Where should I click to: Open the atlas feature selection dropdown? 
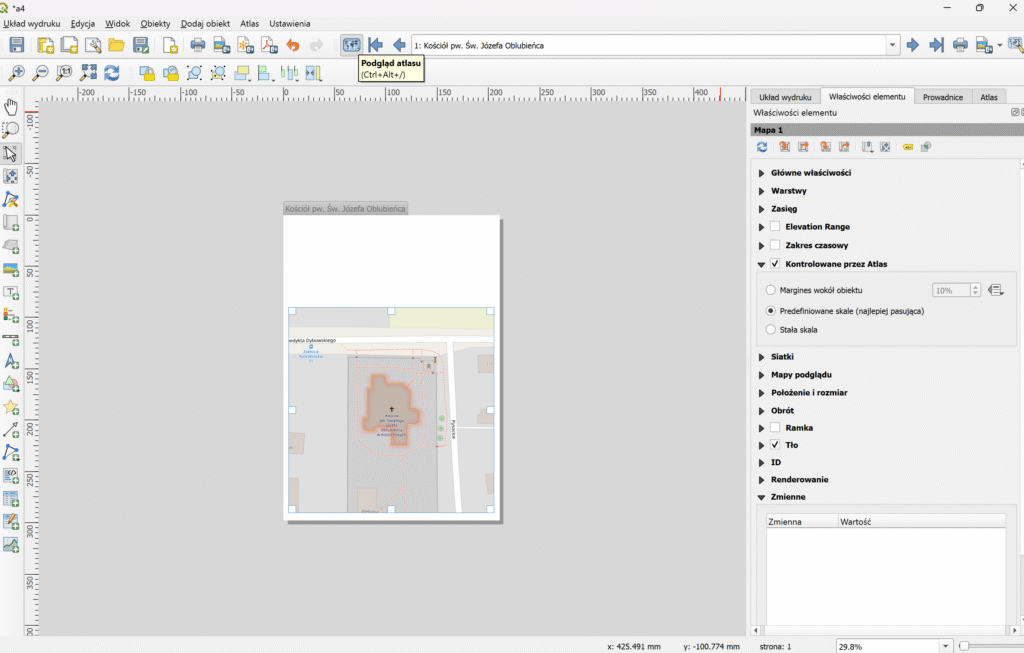[892, 45]
